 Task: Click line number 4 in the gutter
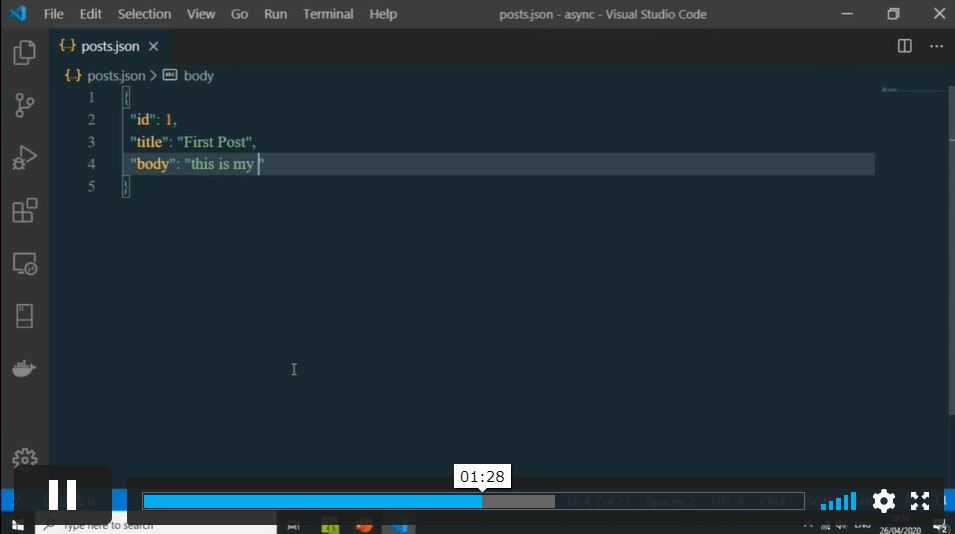(91, 164)
